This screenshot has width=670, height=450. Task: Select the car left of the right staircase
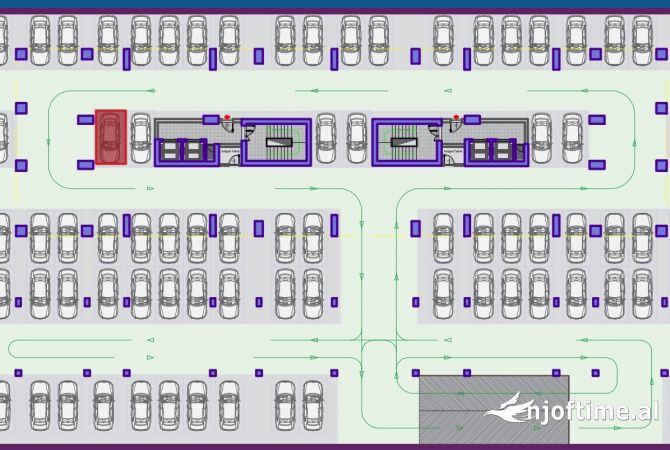pyautogui.click(x=356, y=137)
